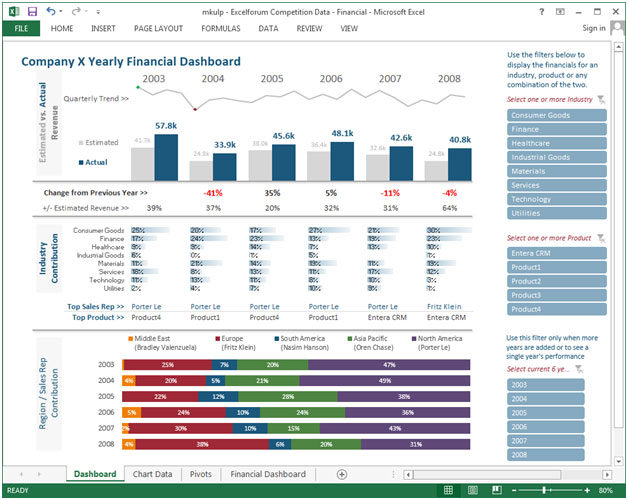
Task: Open the FORMULAS tab
Action: pos(221,28)
